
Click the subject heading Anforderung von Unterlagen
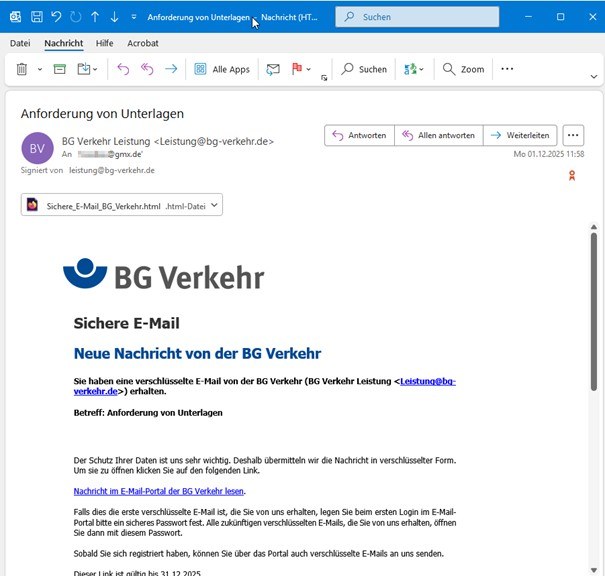point(102,113)
